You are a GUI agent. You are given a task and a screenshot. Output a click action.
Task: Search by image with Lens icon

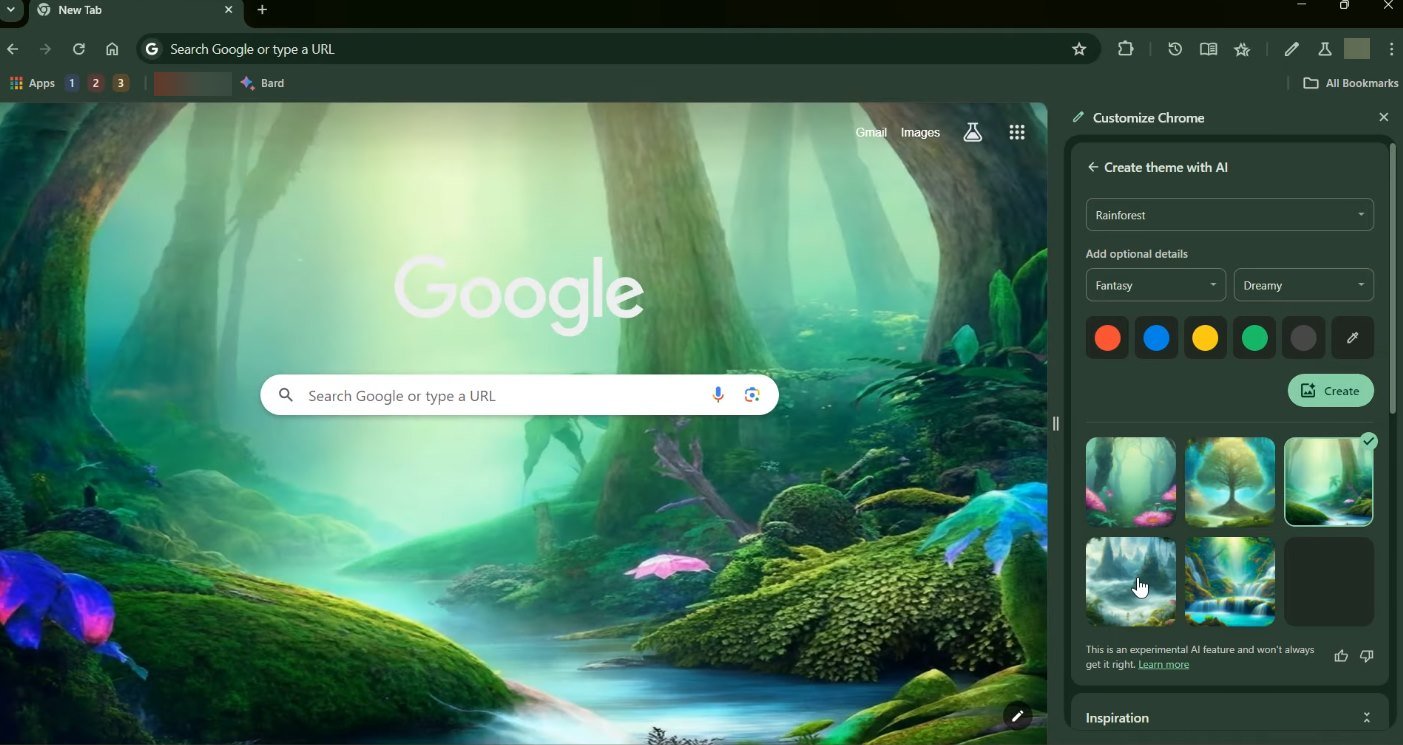pos(753,395)
